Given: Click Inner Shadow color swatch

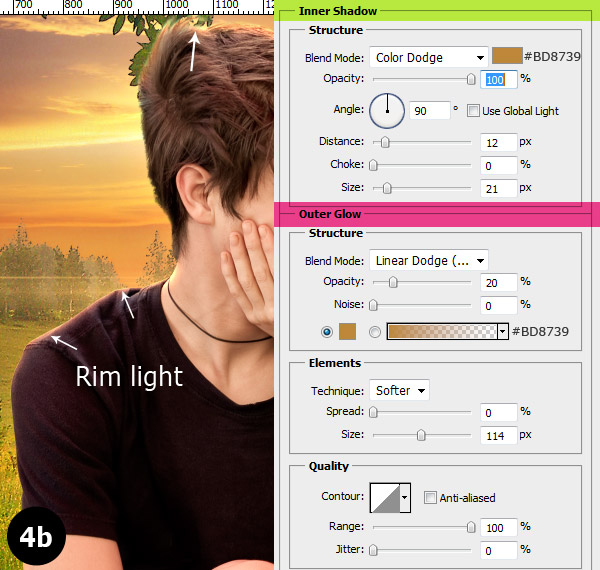Looking at the screenshot, I should point(507,56).
